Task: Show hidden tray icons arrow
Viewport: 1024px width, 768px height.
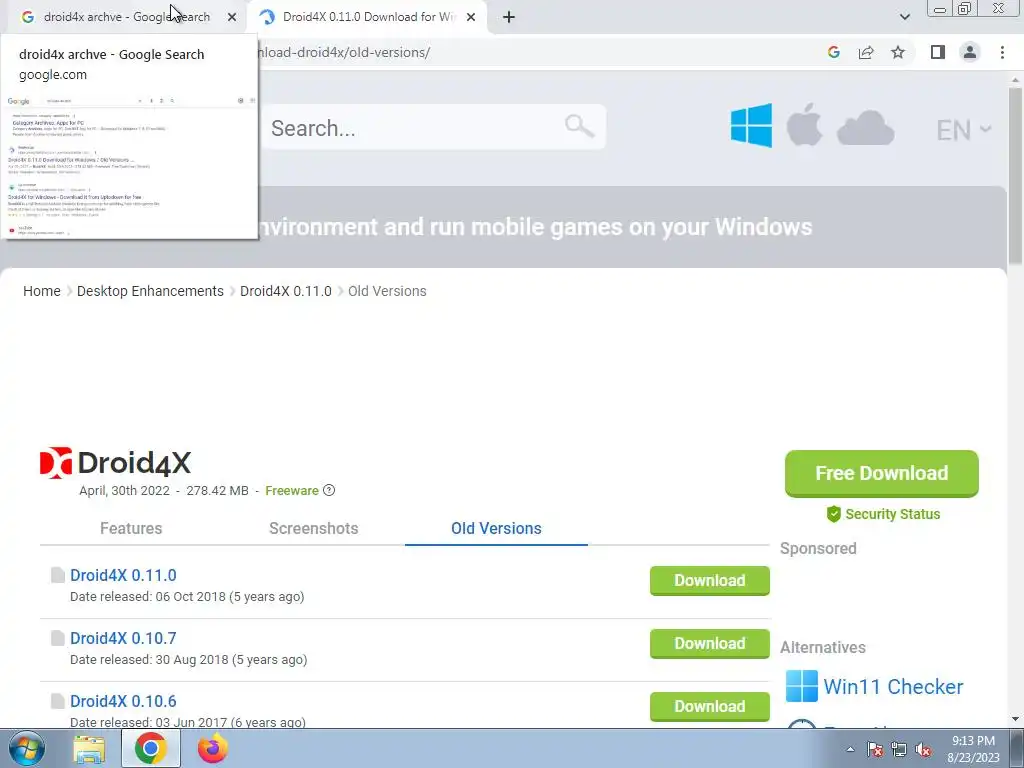Action: 850,750
